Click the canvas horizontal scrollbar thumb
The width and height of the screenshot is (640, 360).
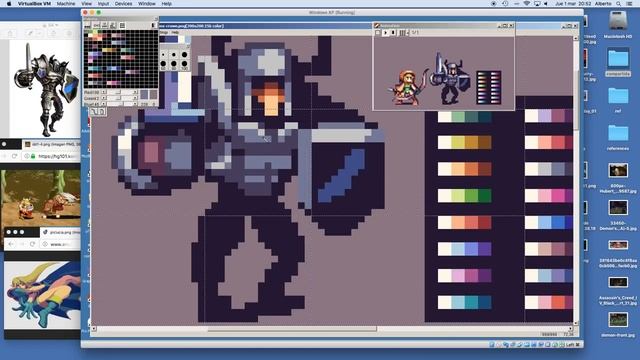[292, 329]
